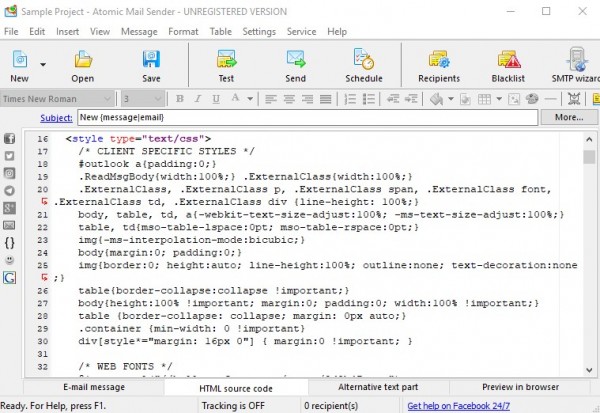This screenshot has width=600, height=413.
Task: Expand the table dropdown arrow
Action: point(499,99)
